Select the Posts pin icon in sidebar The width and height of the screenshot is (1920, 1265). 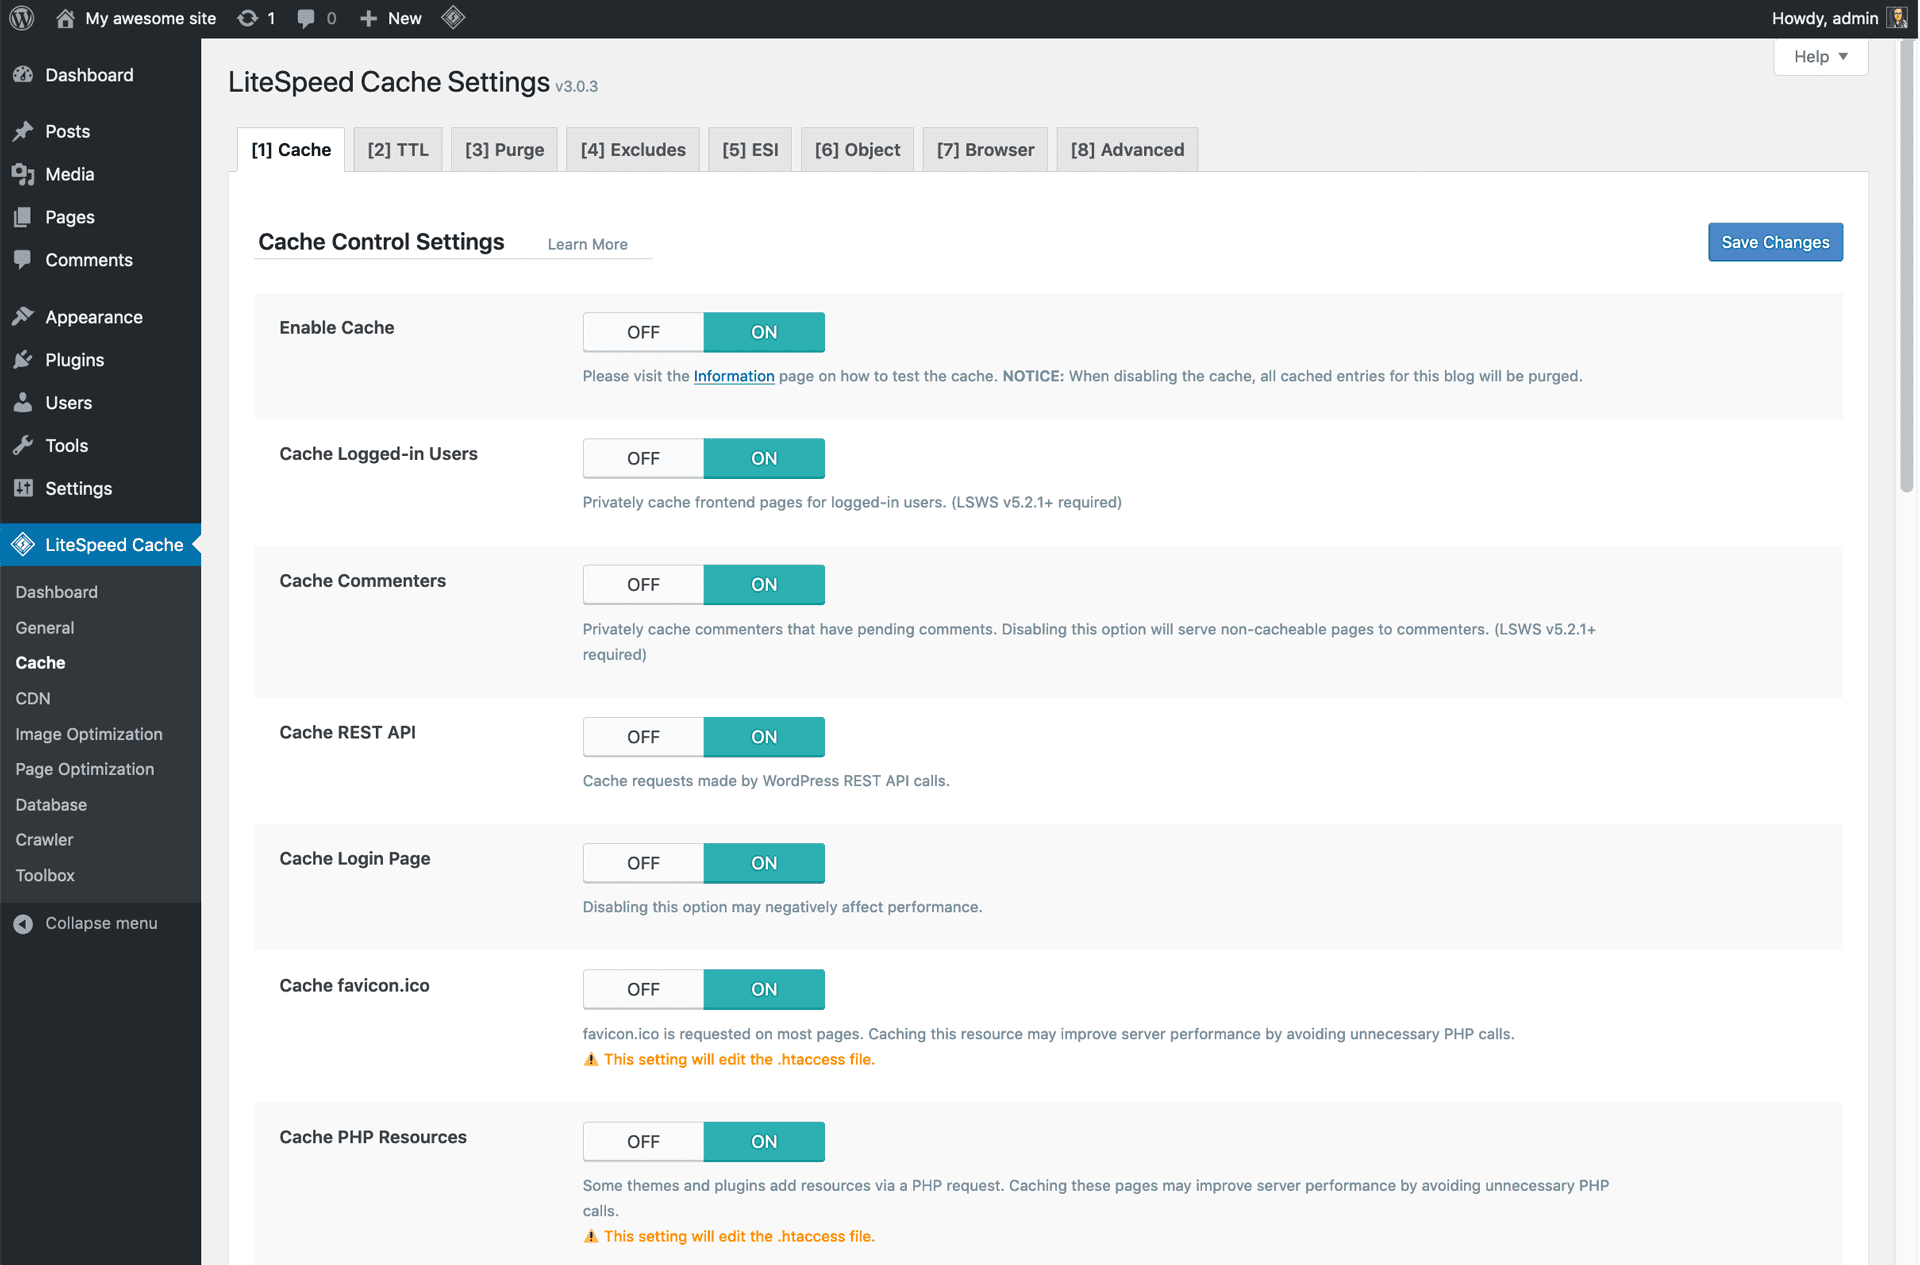25,131
